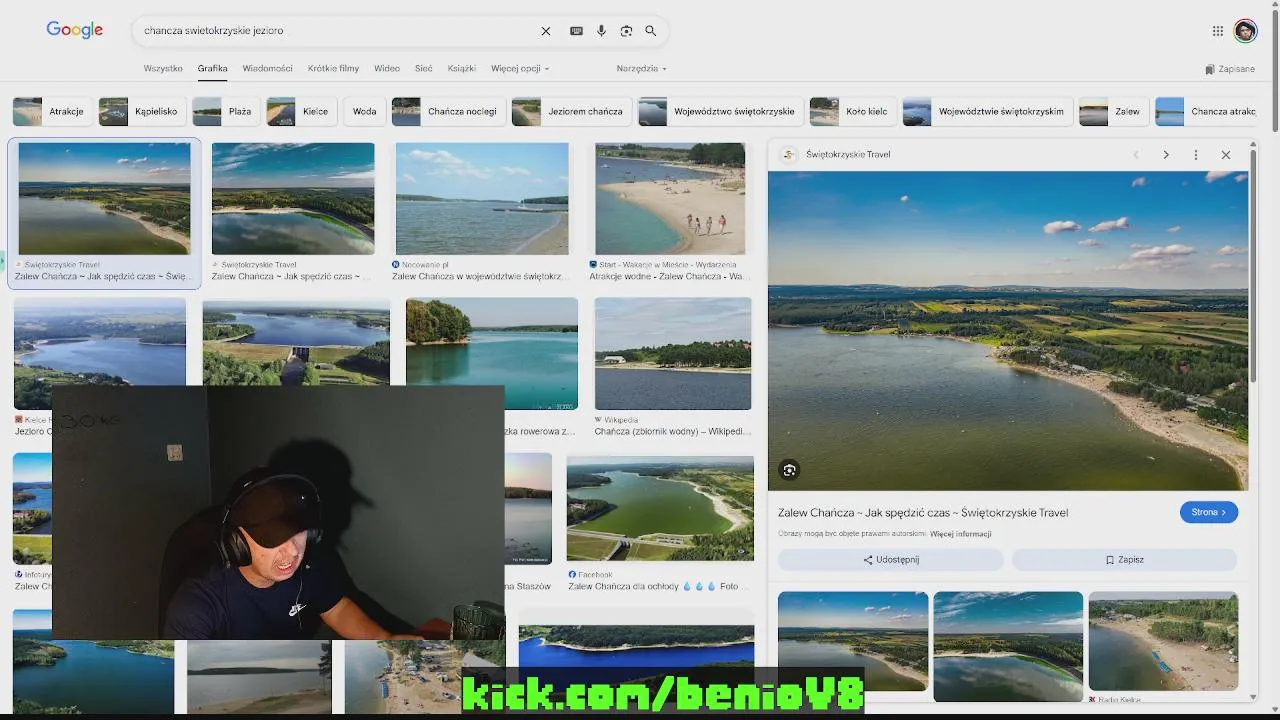Open the Książki tab

click(x=462, y=69)
